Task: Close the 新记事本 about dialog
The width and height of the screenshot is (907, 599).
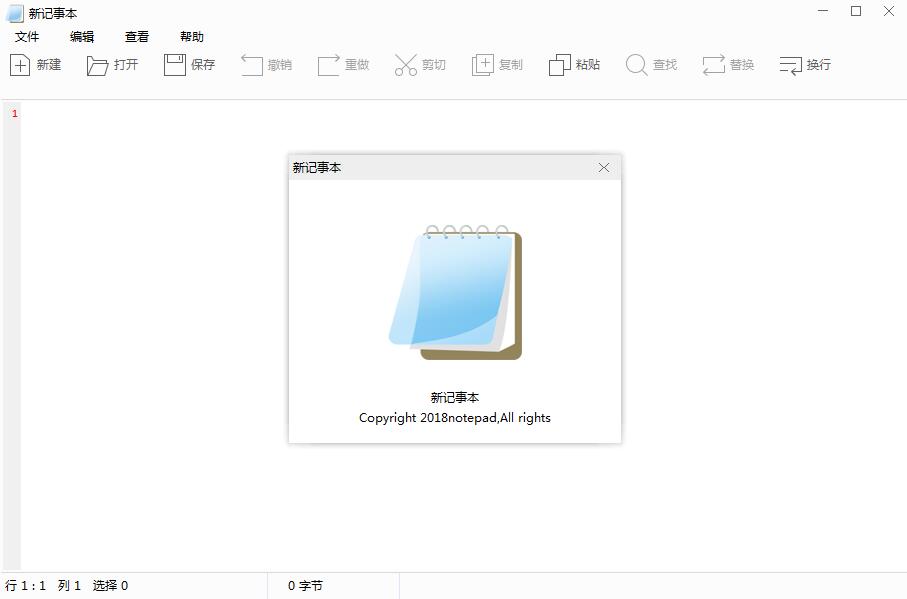Action: click(x=604, y=167)
